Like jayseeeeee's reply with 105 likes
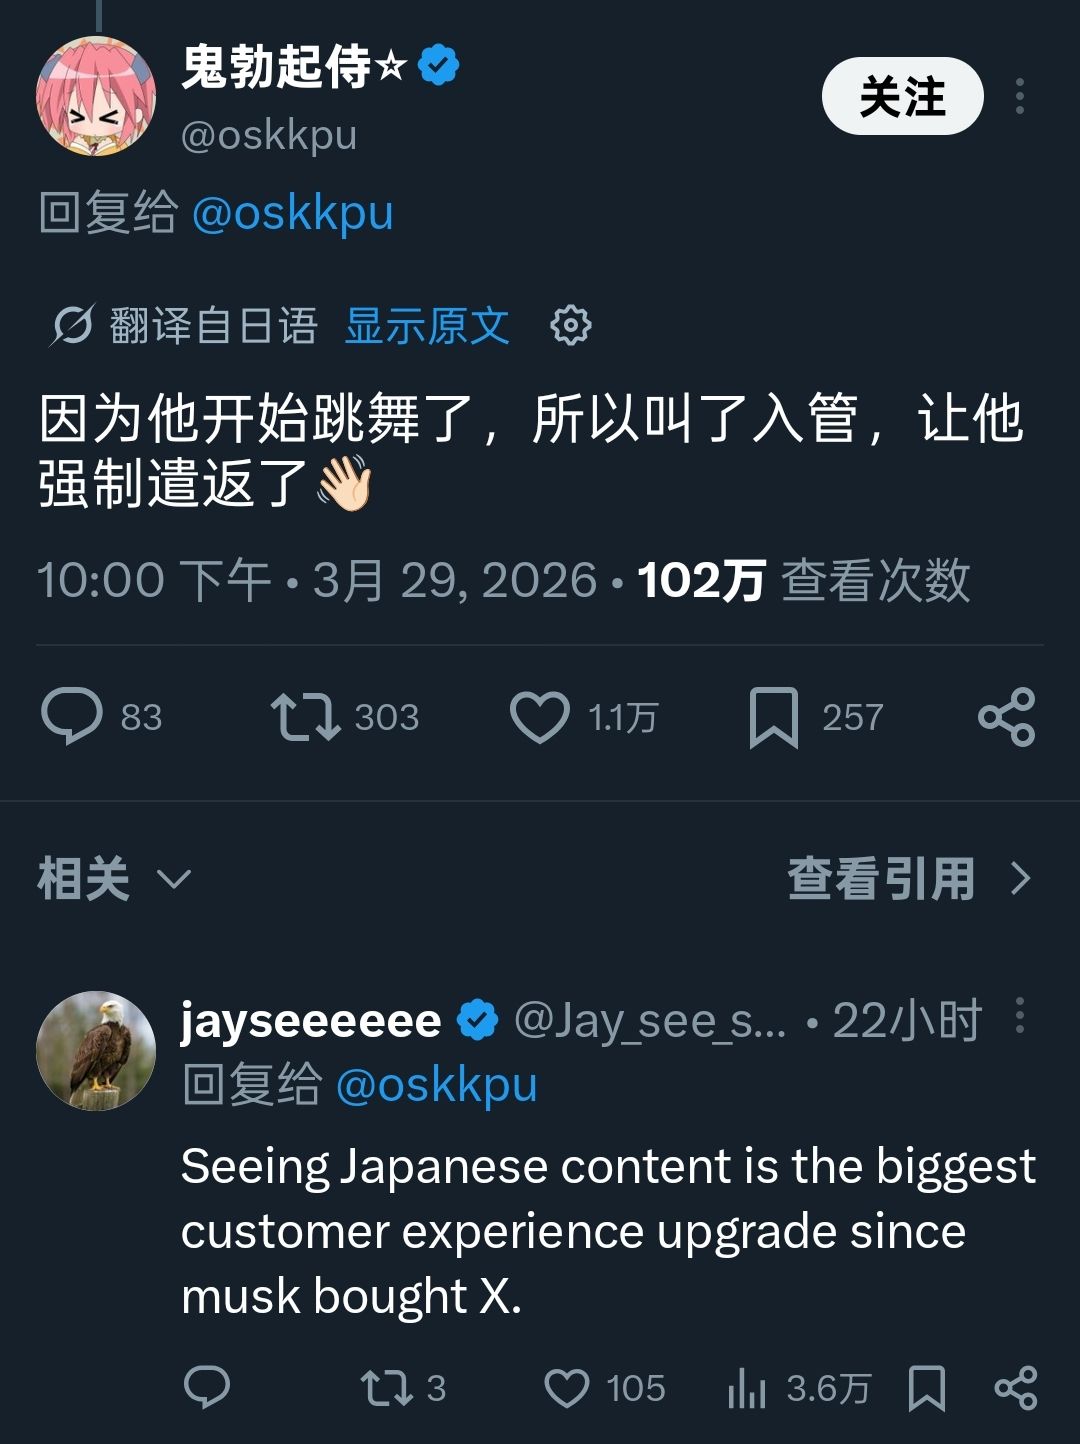The width and height of the screenshot is (1080, 1444). pyautogui.click(x=566, y=1388)
